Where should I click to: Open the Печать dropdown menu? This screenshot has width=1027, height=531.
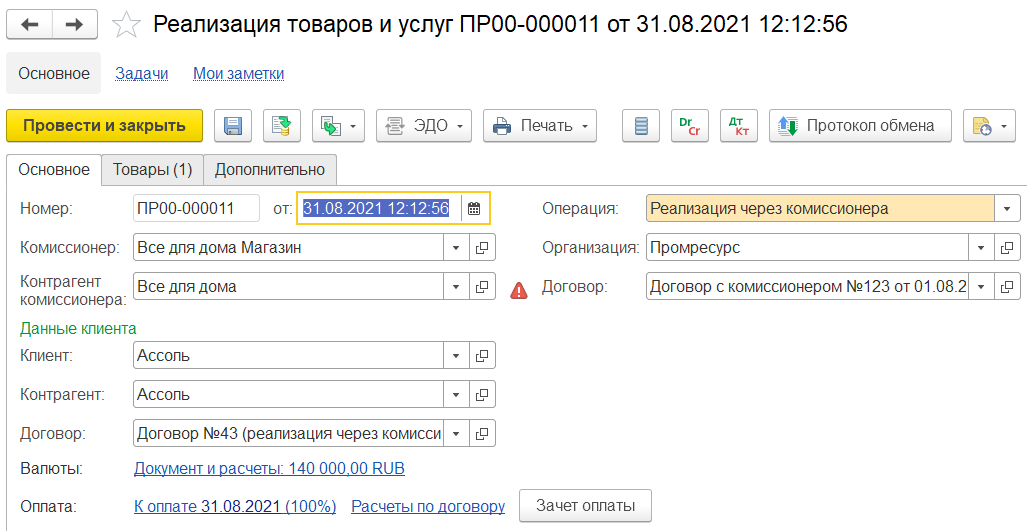tap(540, 126)
